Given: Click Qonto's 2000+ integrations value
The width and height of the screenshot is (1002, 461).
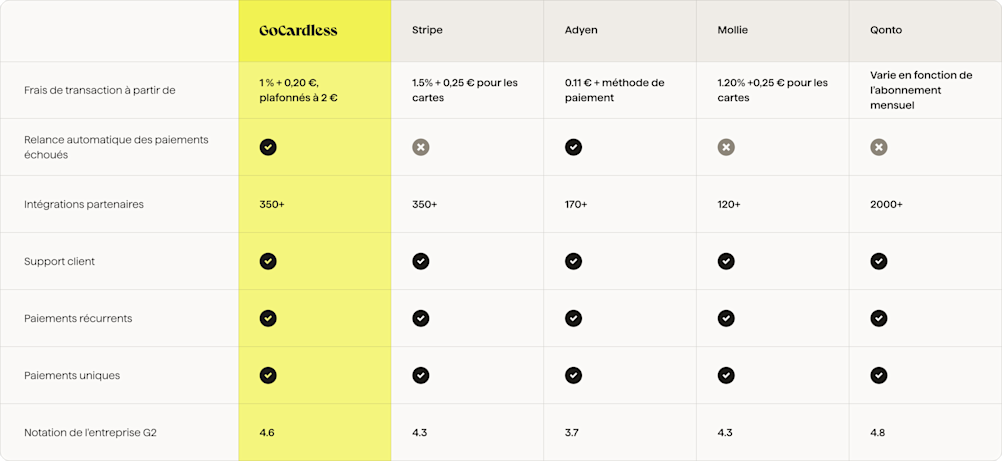Looking at the screenshot, I should click(x=886, y=204).
